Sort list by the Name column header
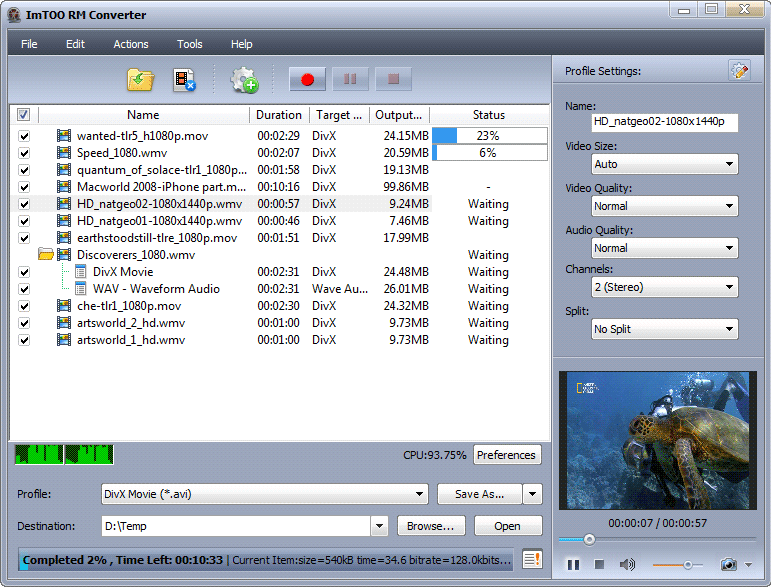This screenshot has height=587, width=771. tap(143, 115)
